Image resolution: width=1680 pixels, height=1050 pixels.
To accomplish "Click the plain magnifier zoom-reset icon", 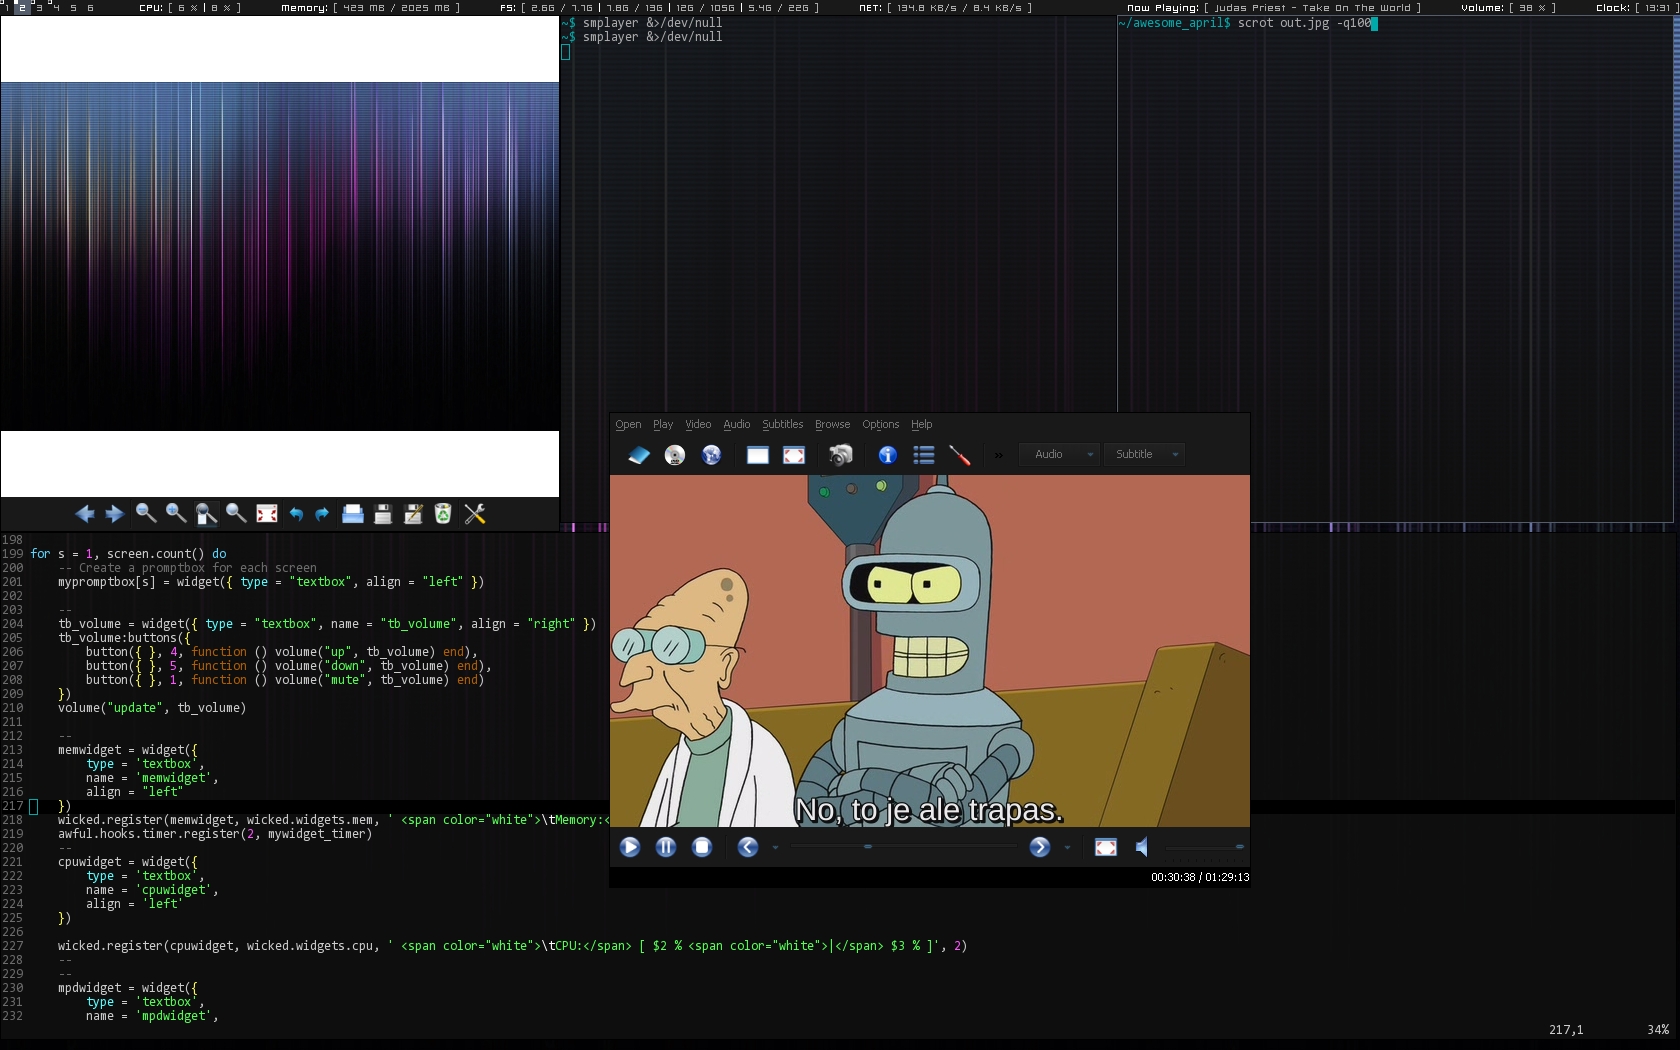I will tap(236, 514).
